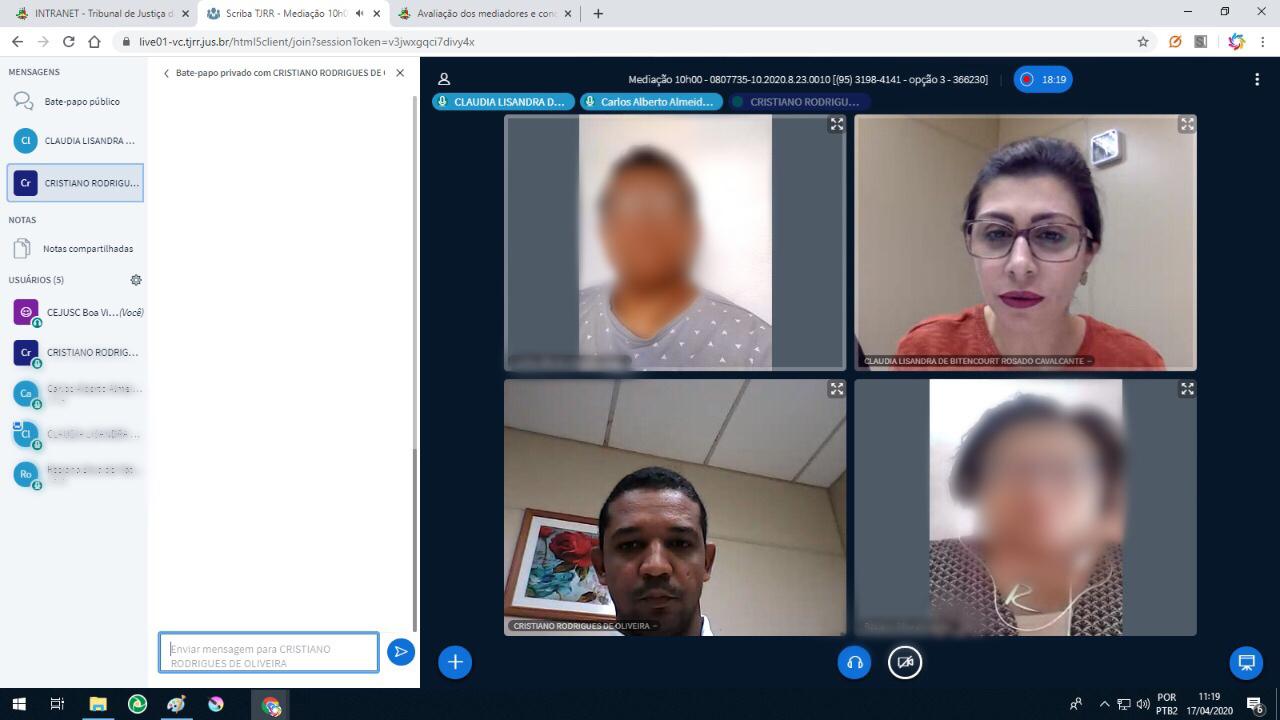Go back with the chat back arrow
Image resolution: width=1280 pixels, height=720 pixels.
coord(166,73)
